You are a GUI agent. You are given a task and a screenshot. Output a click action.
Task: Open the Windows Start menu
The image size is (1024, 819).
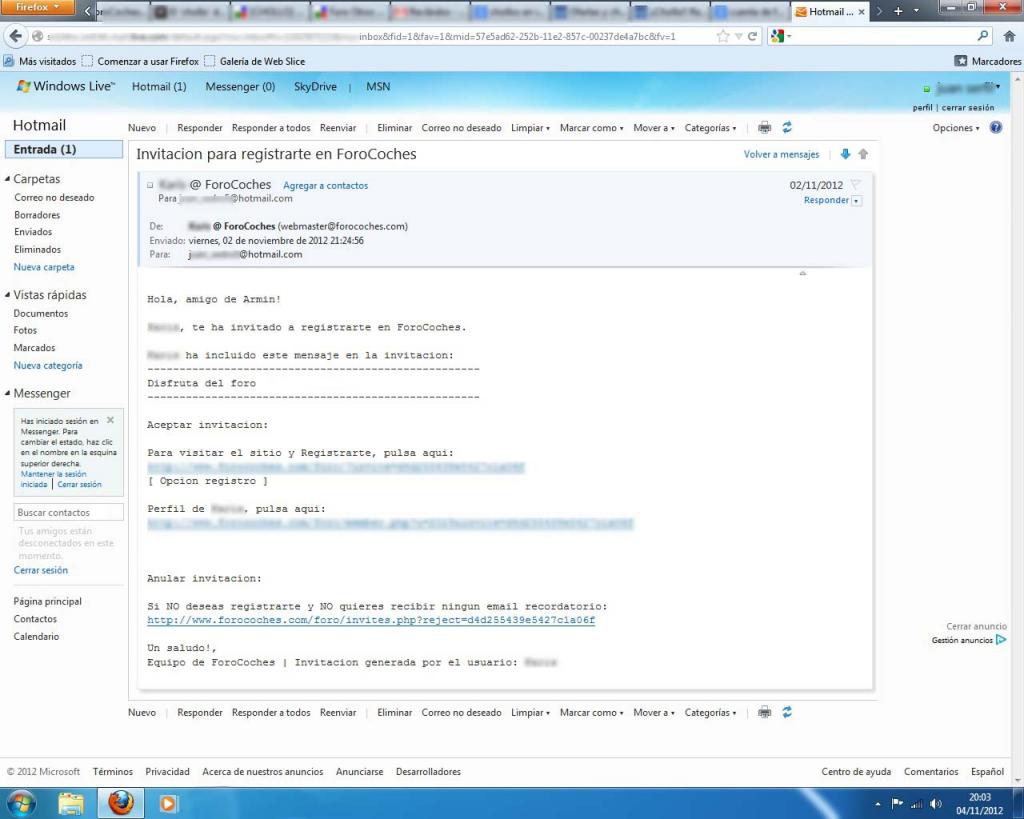[x=22, y=803]
